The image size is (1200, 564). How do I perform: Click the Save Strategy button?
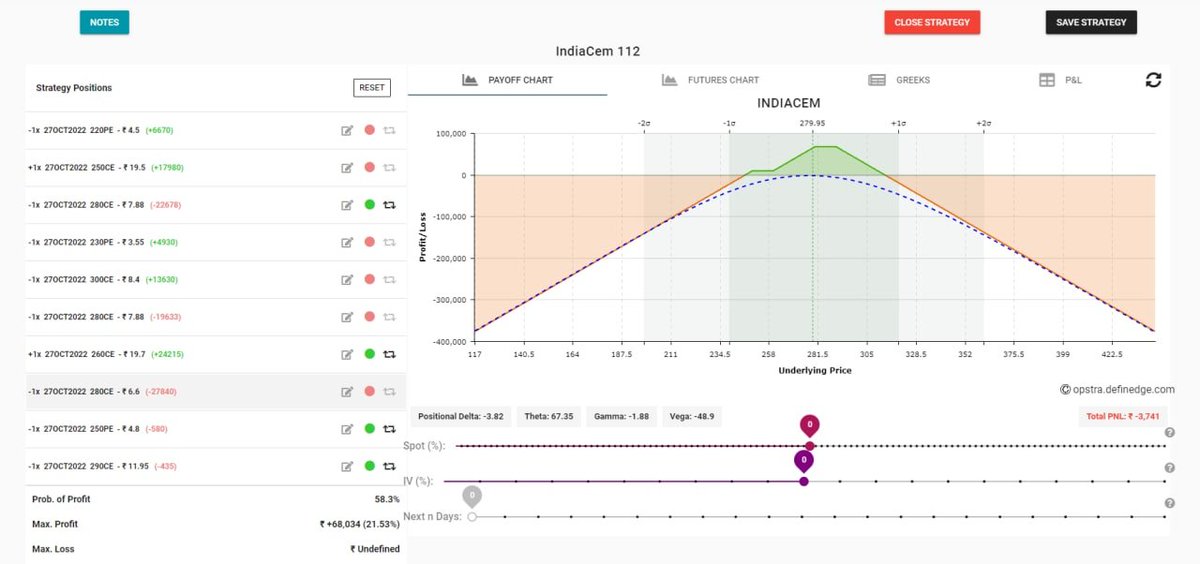(1091, 22)
